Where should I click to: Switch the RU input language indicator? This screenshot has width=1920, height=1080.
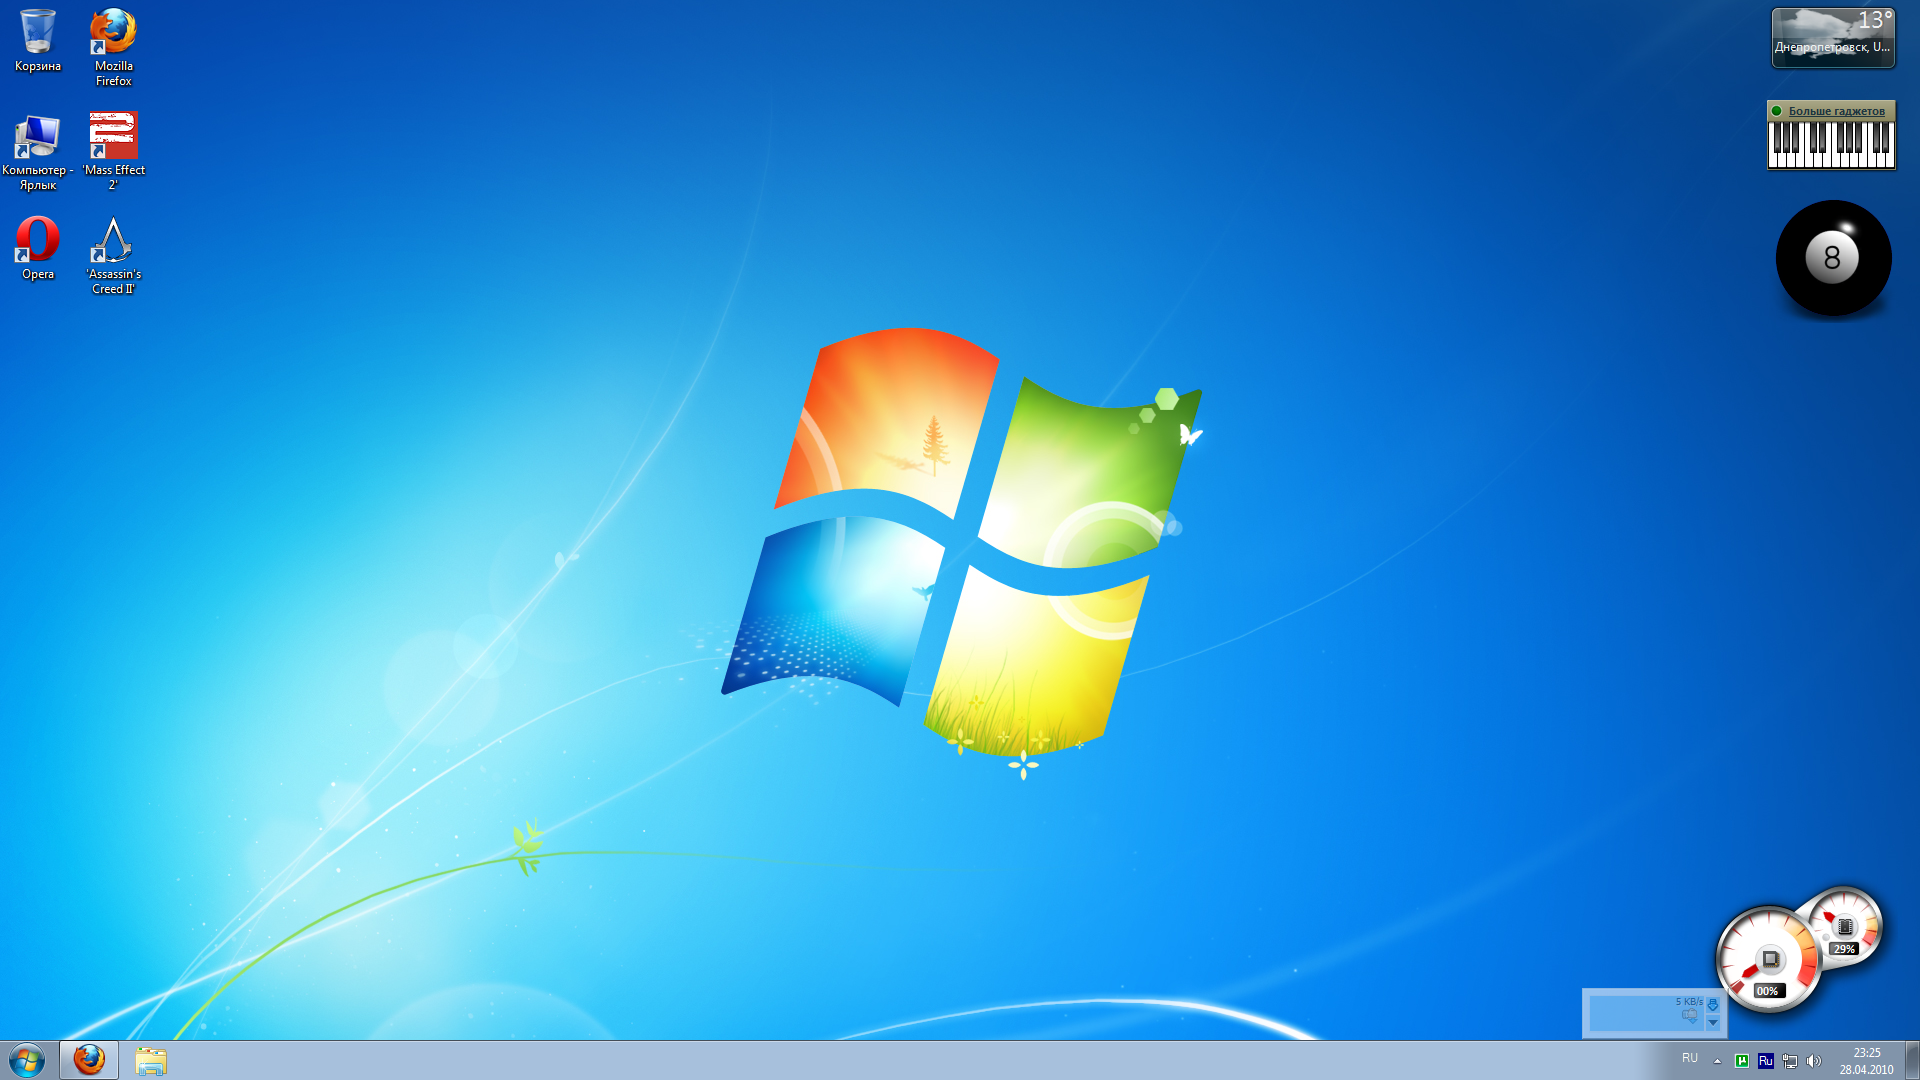(x=1690, y=1058)
